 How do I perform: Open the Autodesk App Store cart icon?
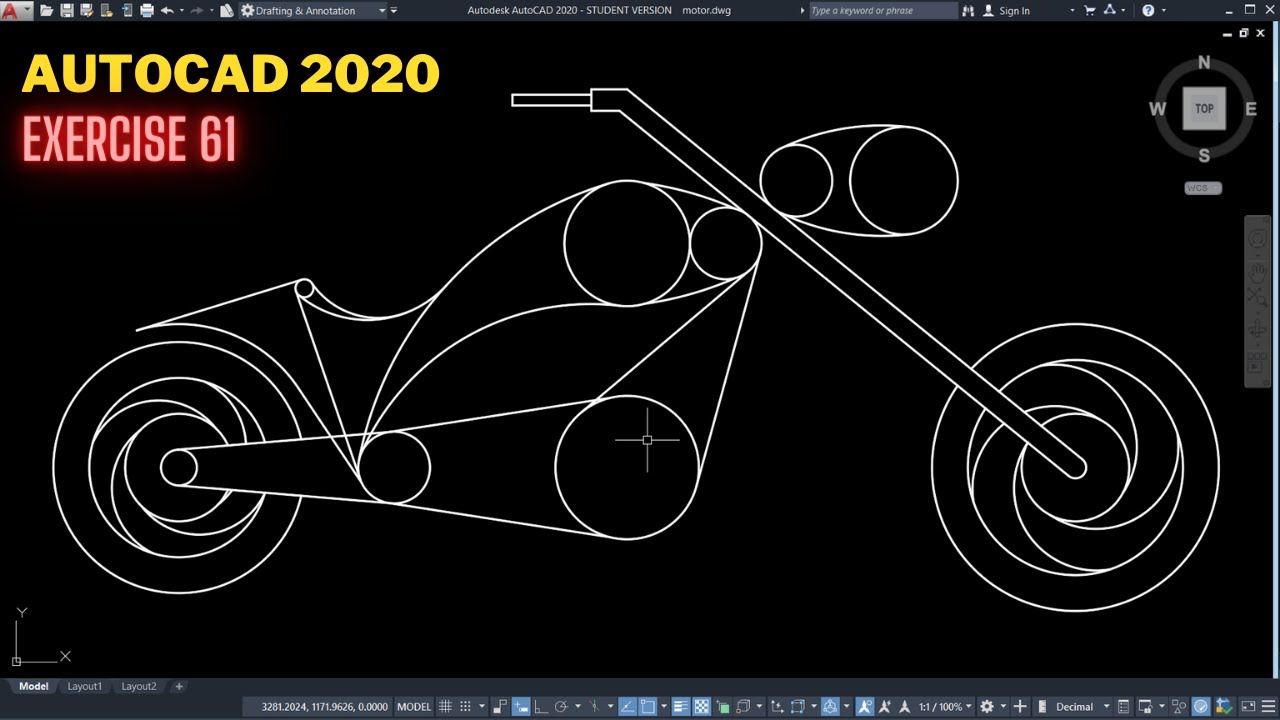click(1090, 11)
